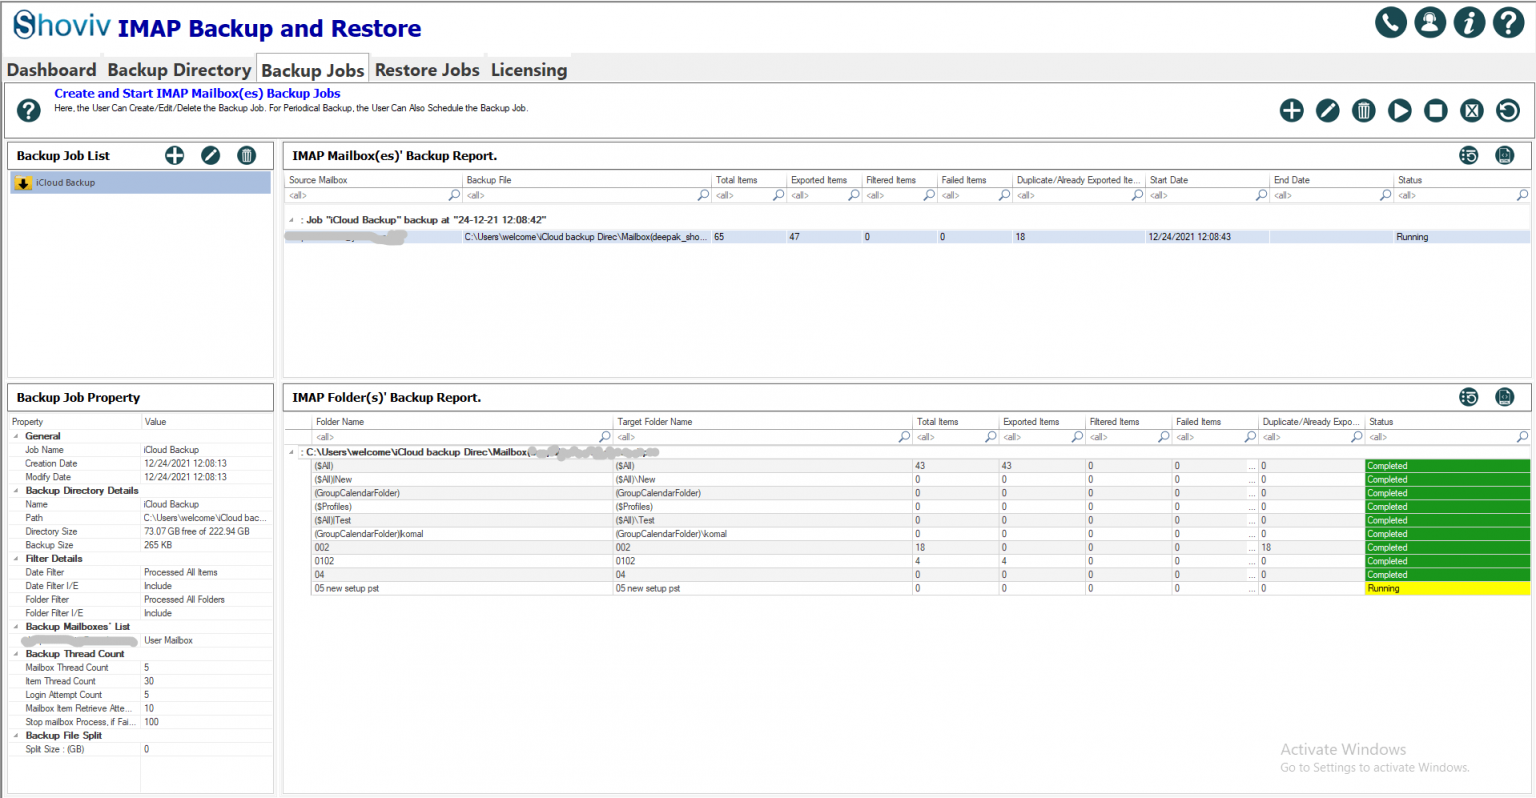Click the search magnifier in Source Mailbox filter

(x=455, y=195)
